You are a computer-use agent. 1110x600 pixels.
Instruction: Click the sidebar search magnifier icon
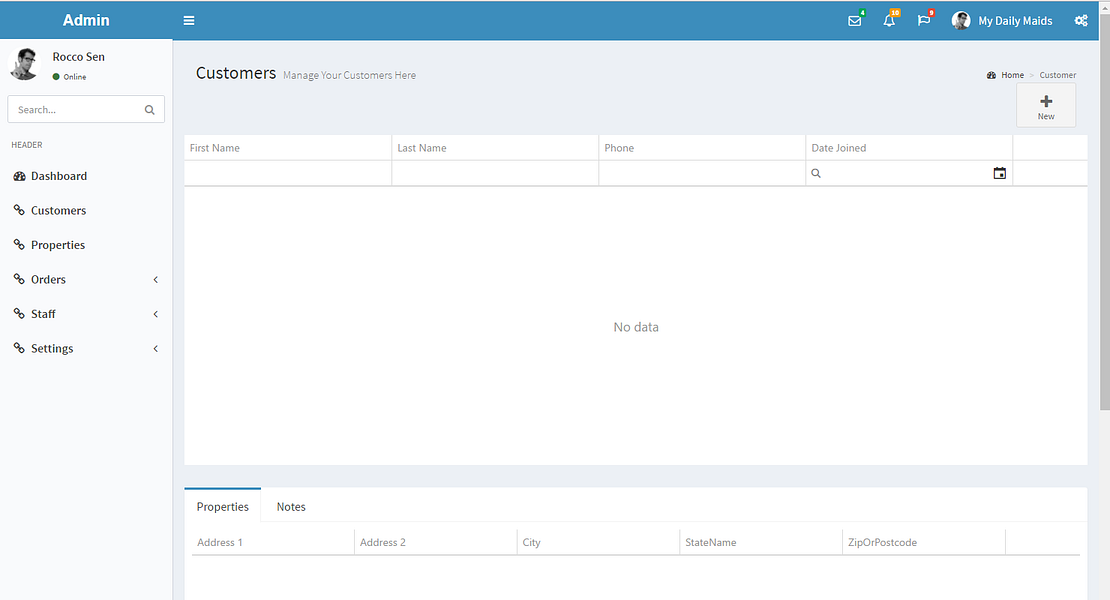pos(149,110)
